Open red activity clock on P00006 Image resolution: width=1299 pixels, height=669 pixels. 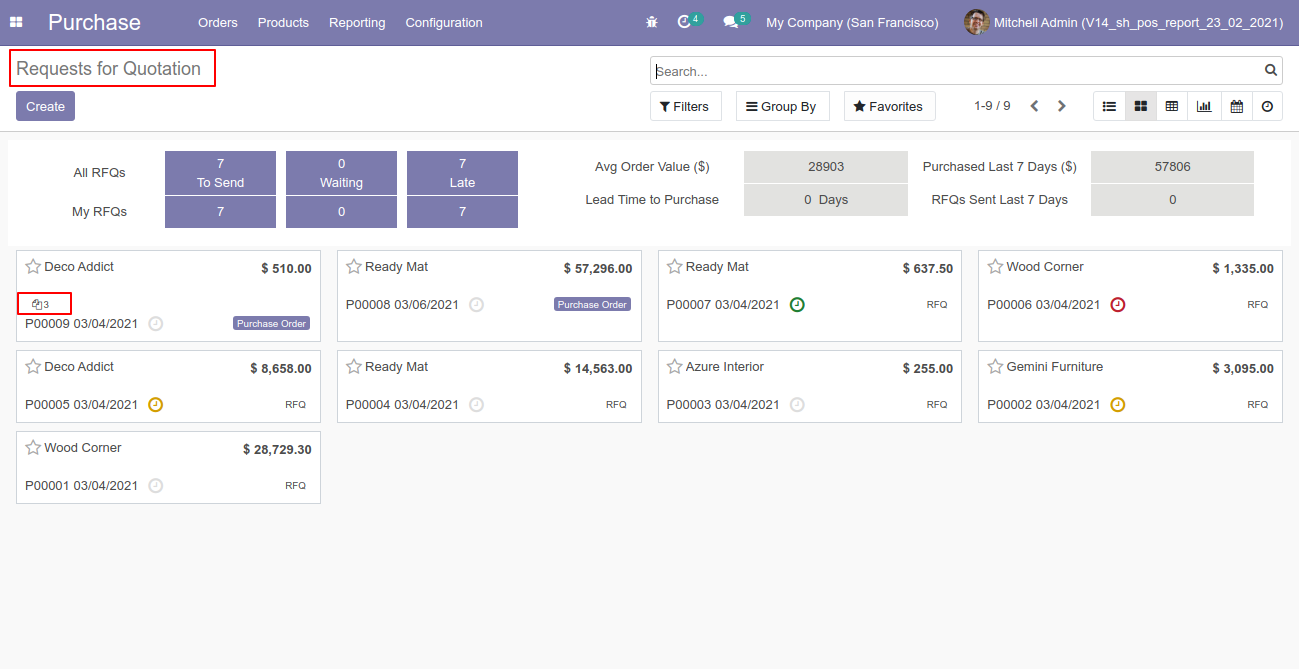(1118, 304)
